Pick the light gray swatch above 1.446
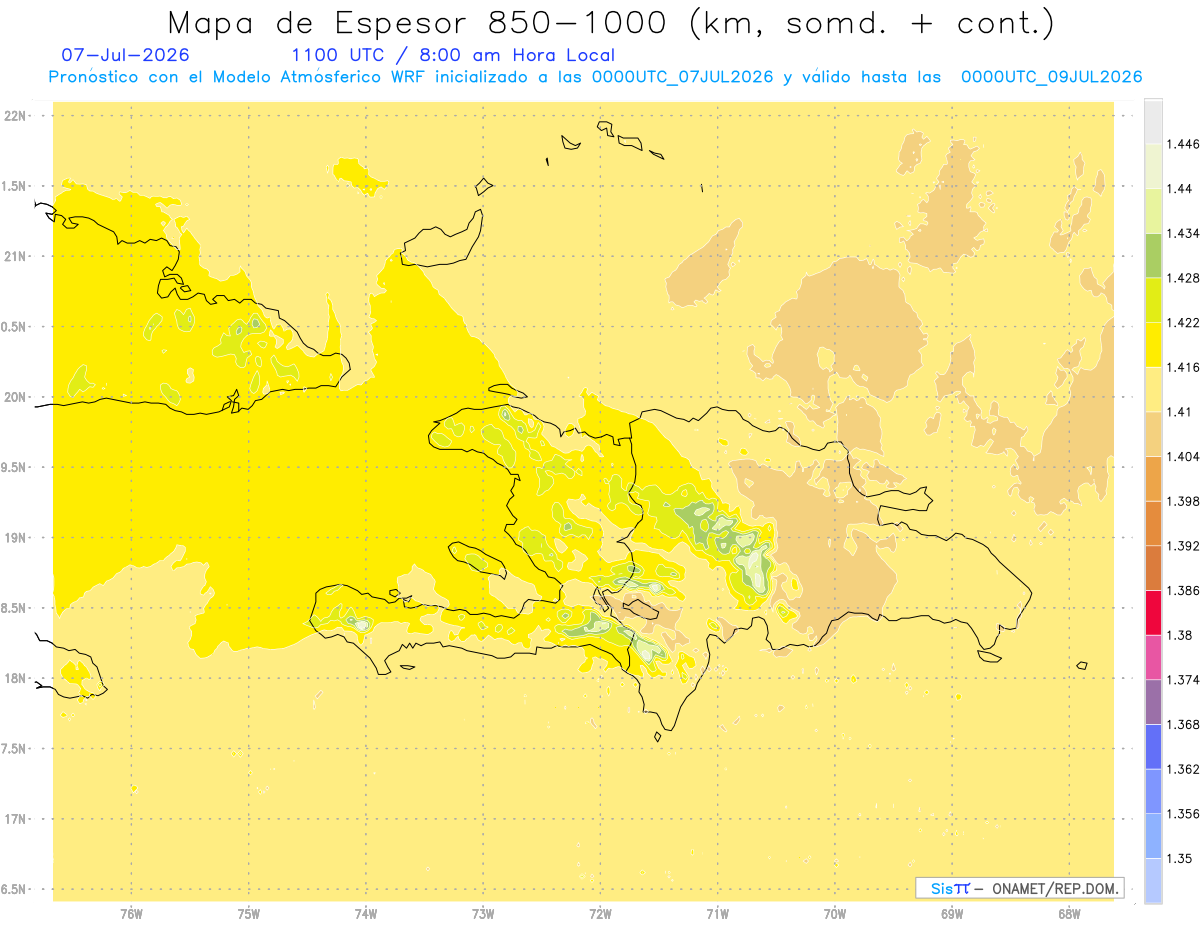Image resolution: width=1200 pixels, height=927 pixels. coord(1153,122)
